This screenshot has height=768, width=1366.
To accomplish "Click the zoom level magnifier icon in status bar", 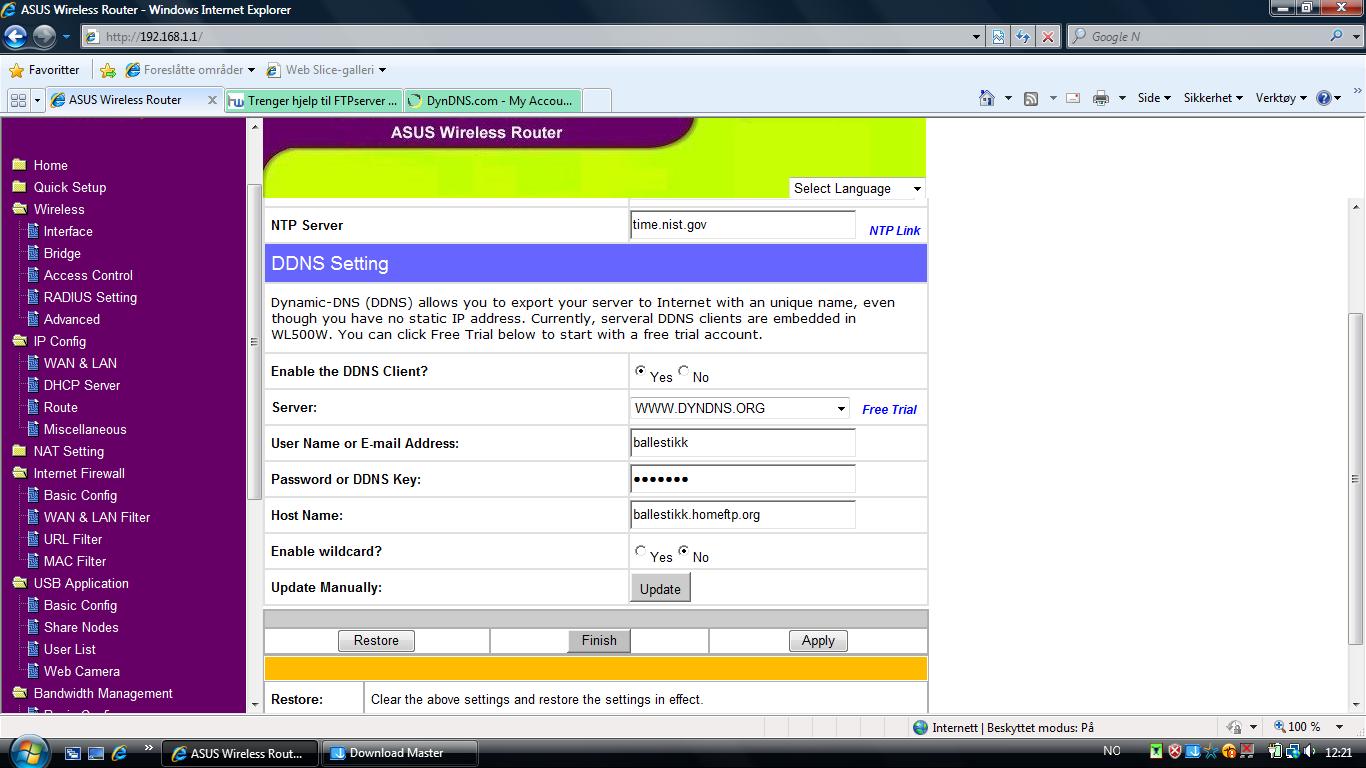I will [1279, 727].
